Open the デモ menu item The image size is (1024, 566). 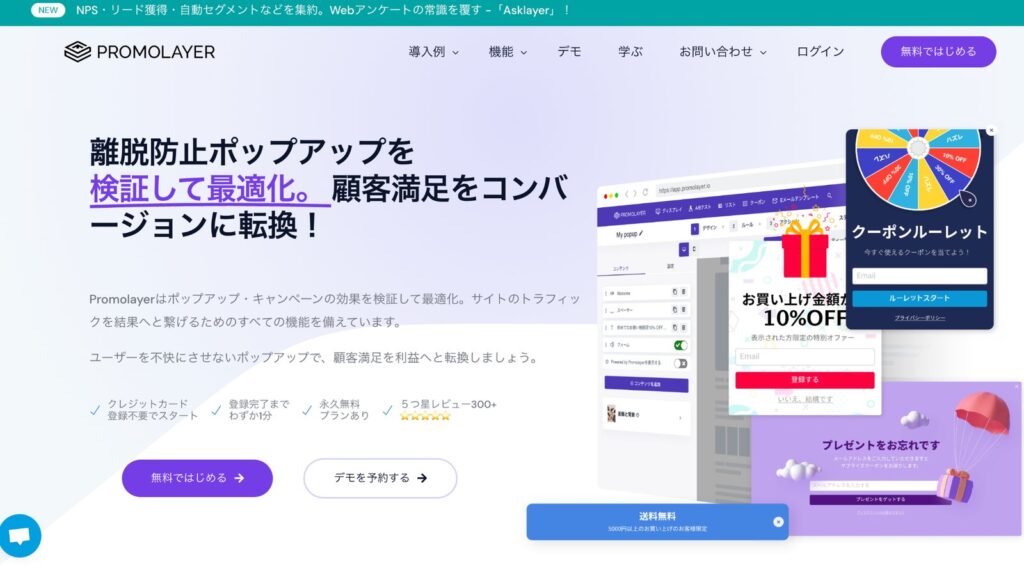pos(569,52)
